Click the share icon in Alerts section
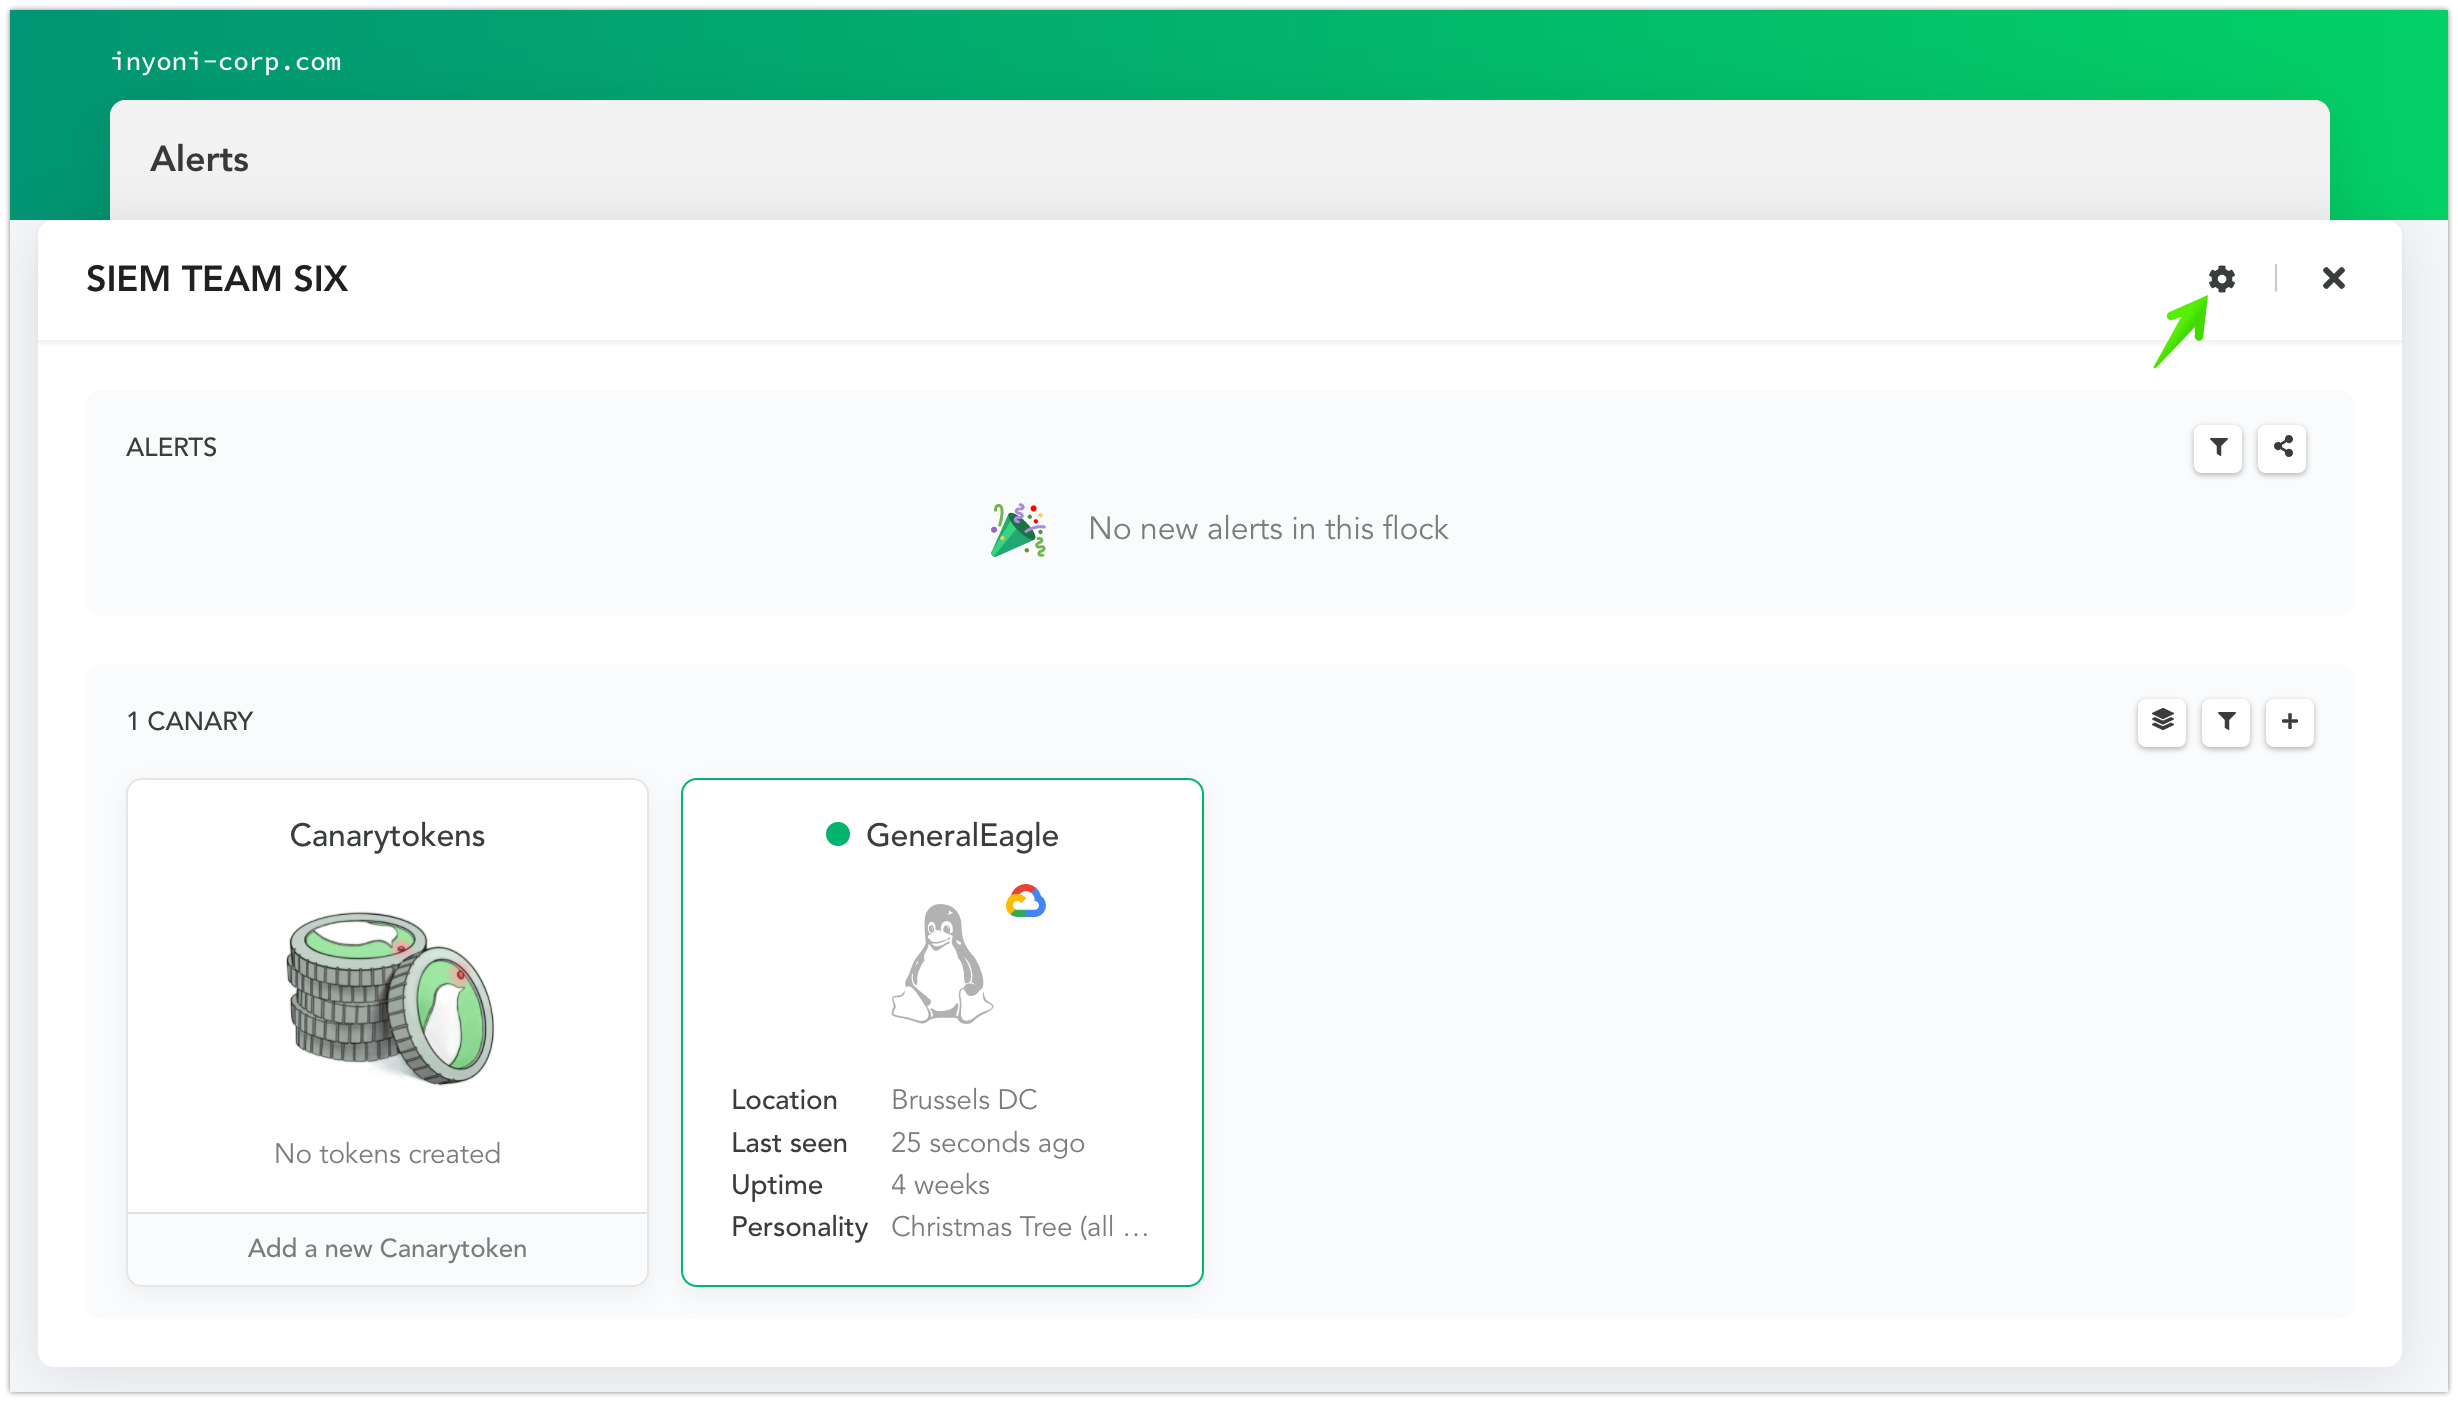Image resolution: width=2458 pixels, height=1402 pixels. pyautogui.click(x=2282, y=447)
